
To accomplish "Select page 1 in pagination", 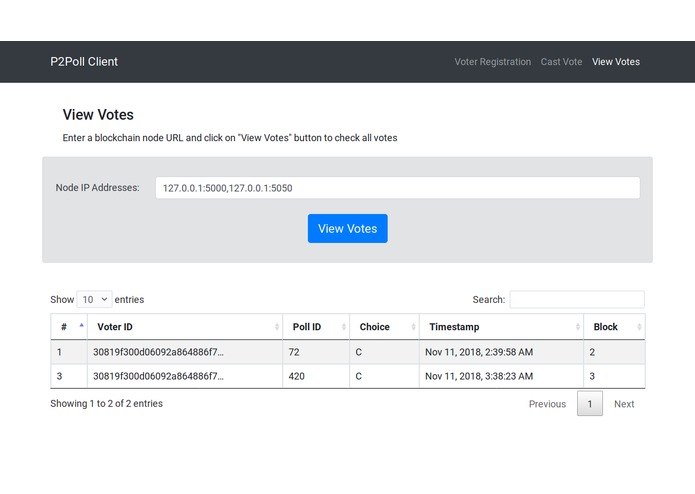I will pyautogui.click(x=590, y=404).
